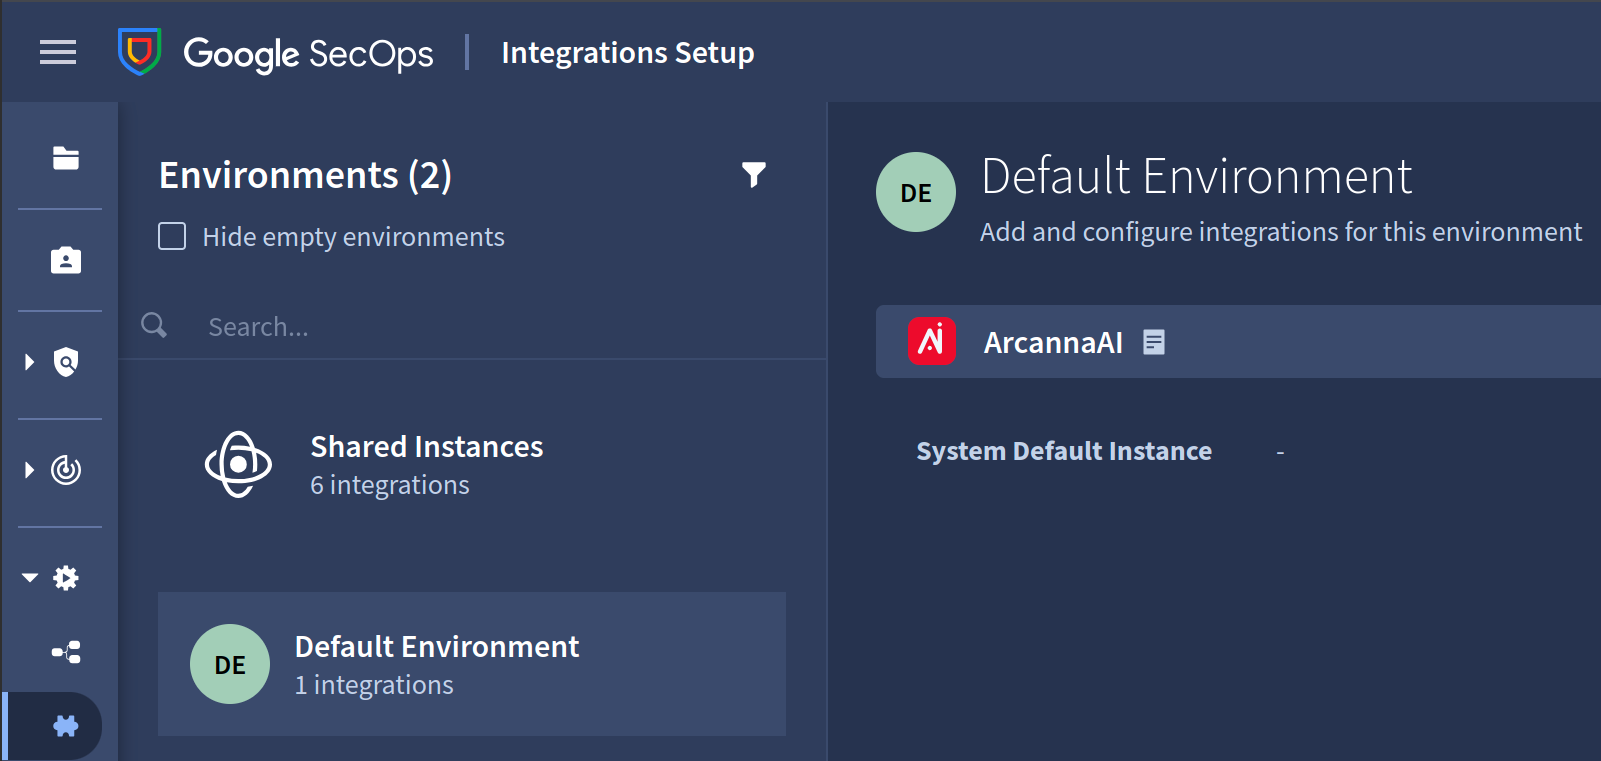Open the Cases folder icon in sidebar
This screenshot has height=761, width=1601.
click(x=66, y=158)
